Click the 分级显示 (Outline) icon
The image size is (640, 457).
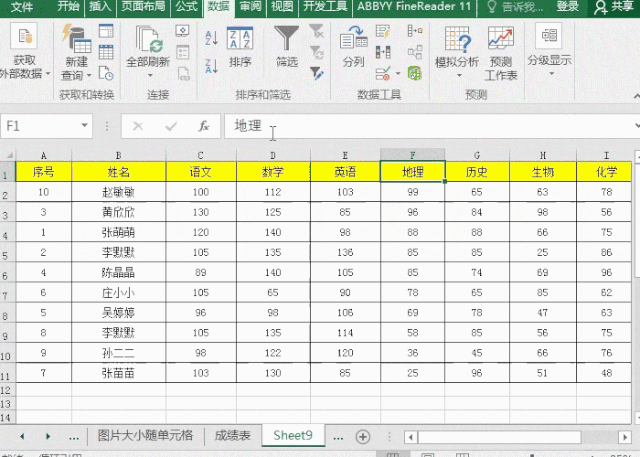click(x=549, y=36)
